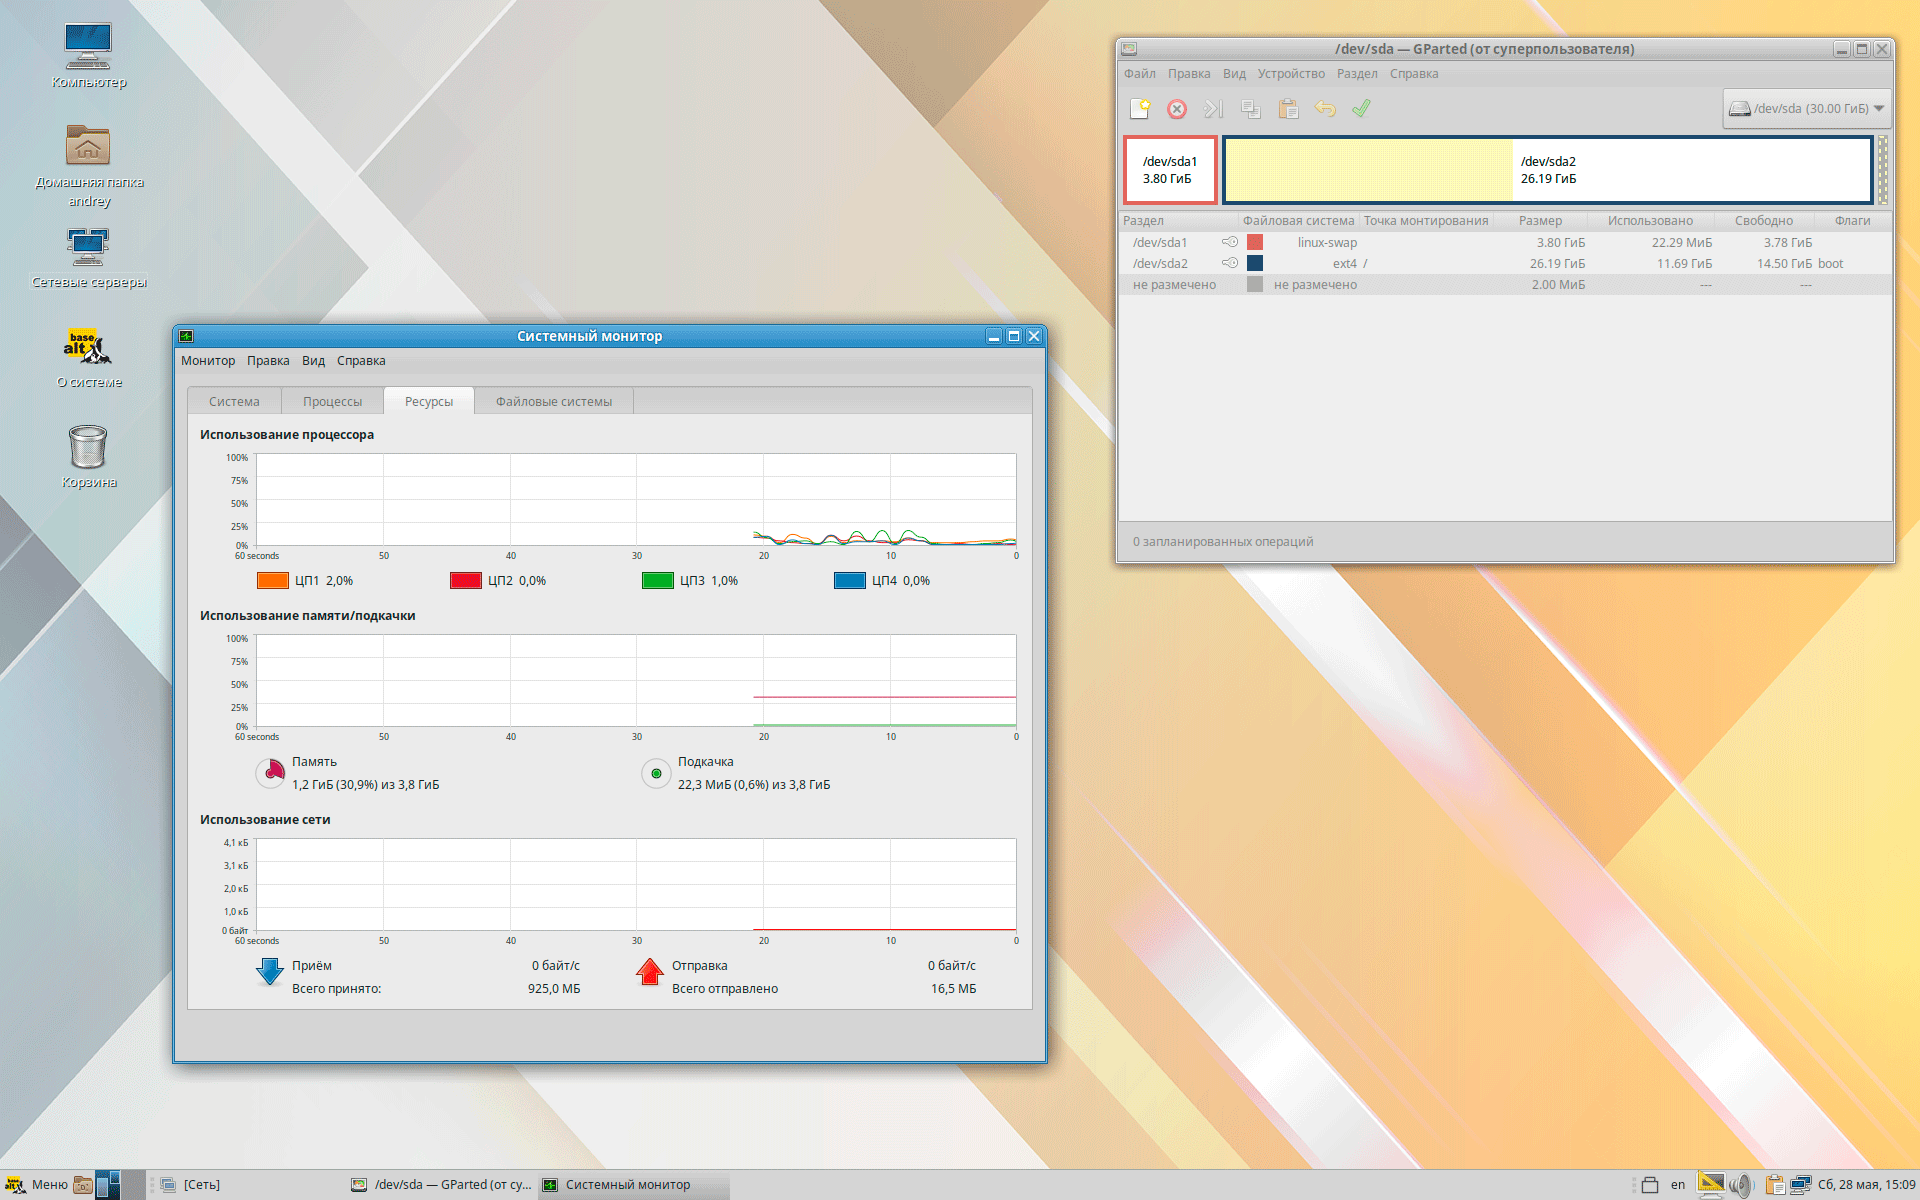Screen dimensions: 1920x1200
Task: Click the resize/move partition icon
Action: coord(1213,109)
